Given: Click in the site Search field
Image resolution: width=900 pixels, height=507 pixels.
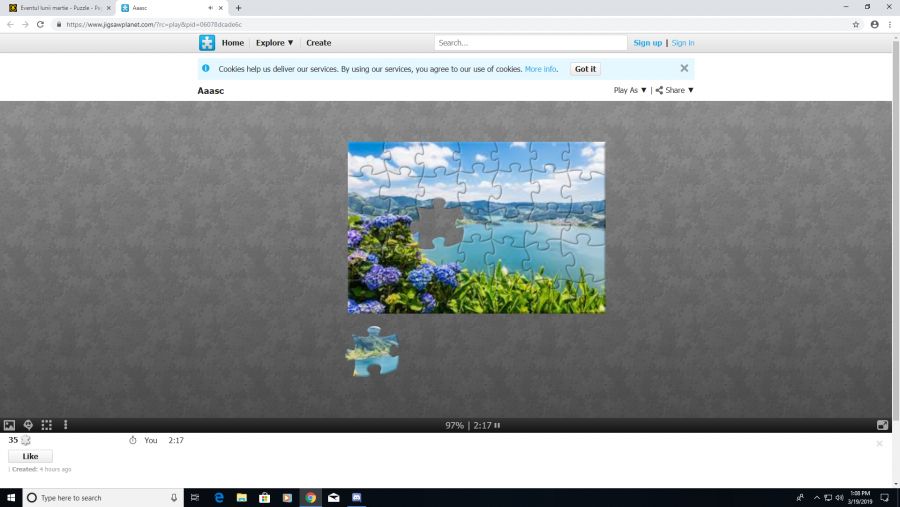Looking at the screenshot, I should click(530, 43).
